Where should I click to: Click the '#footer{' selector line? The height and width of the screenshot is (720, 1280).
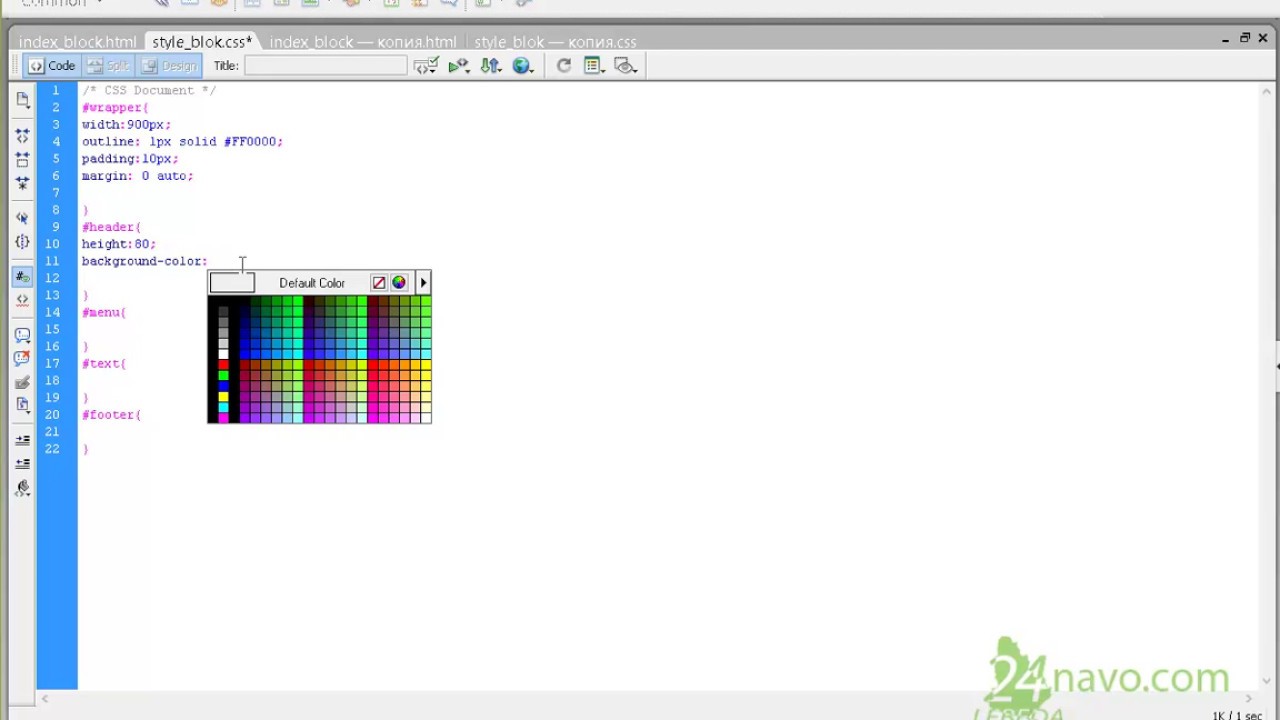pyautogui.click(x=112, y=414)
